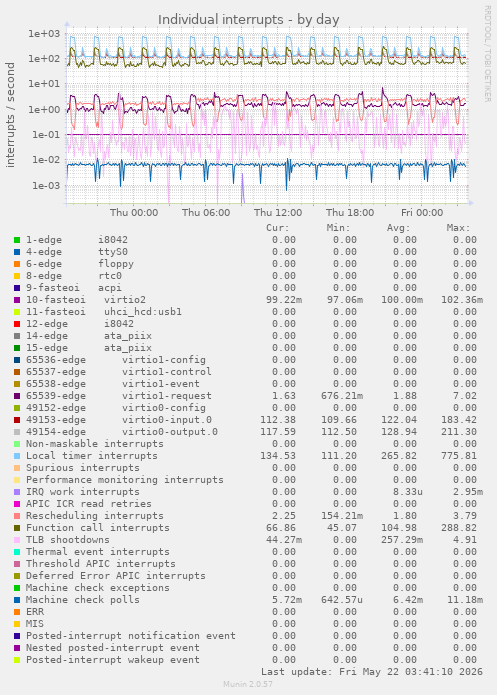Screen dimensions: 497x695
Task: Click the Last update timestamp line
Action: coord(372,672)
